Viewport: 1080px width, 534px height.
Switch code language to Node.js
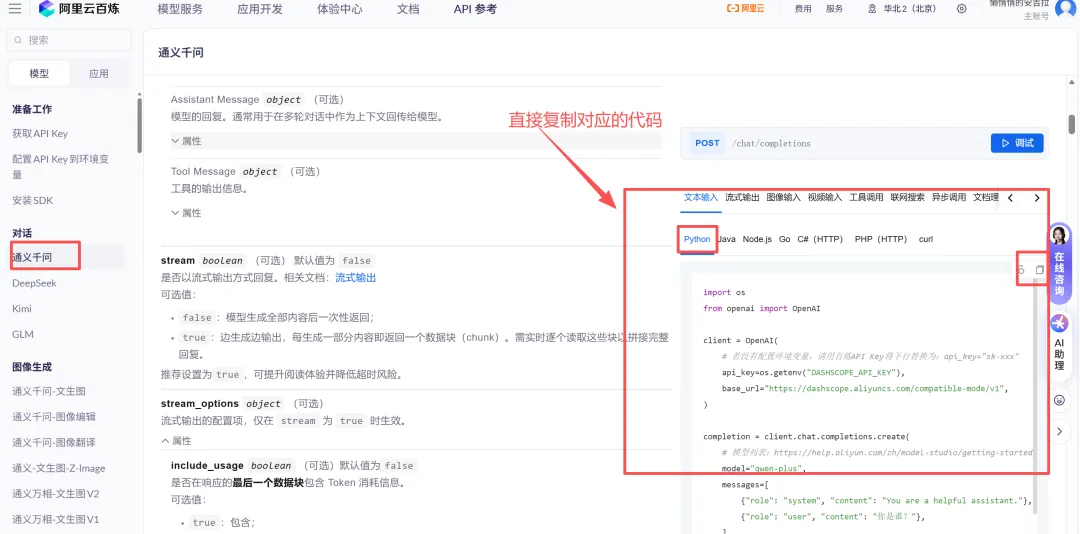(x=758, y=239)
